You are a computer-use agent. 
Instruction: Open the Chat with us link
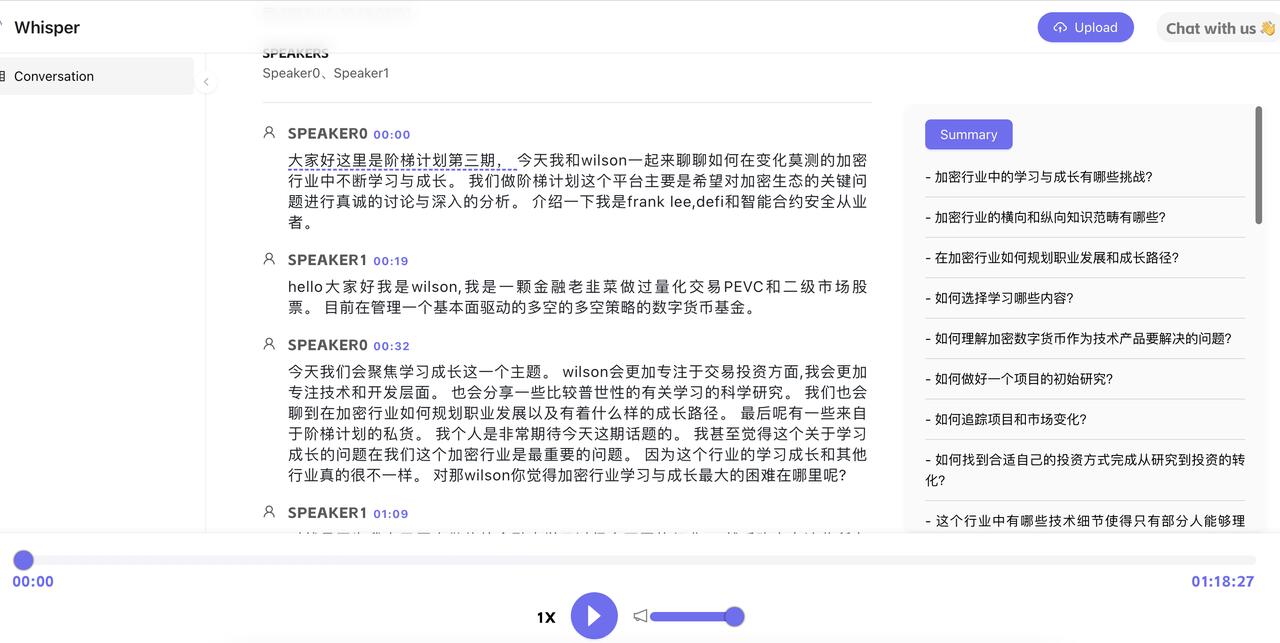[1219, 28]
